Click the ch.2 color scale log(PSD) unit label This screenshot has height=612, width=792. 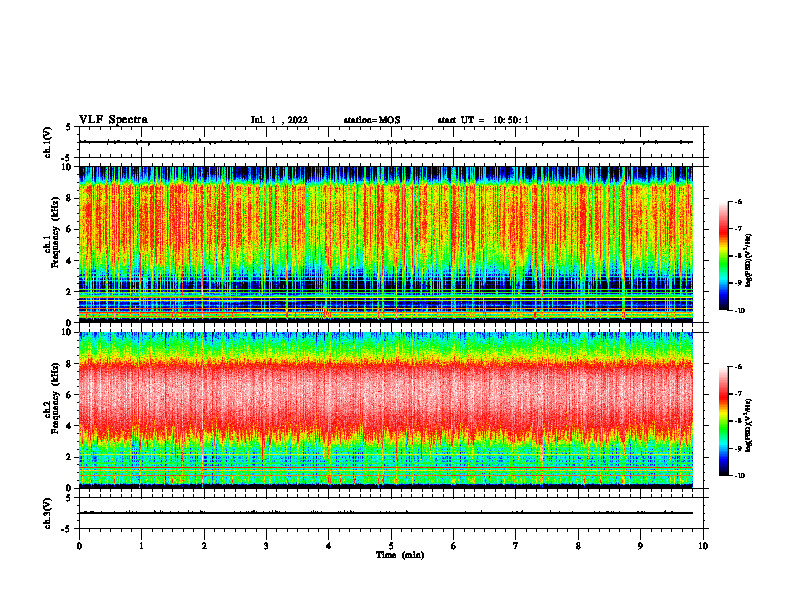pyautogui.click(x=749, y=425)
